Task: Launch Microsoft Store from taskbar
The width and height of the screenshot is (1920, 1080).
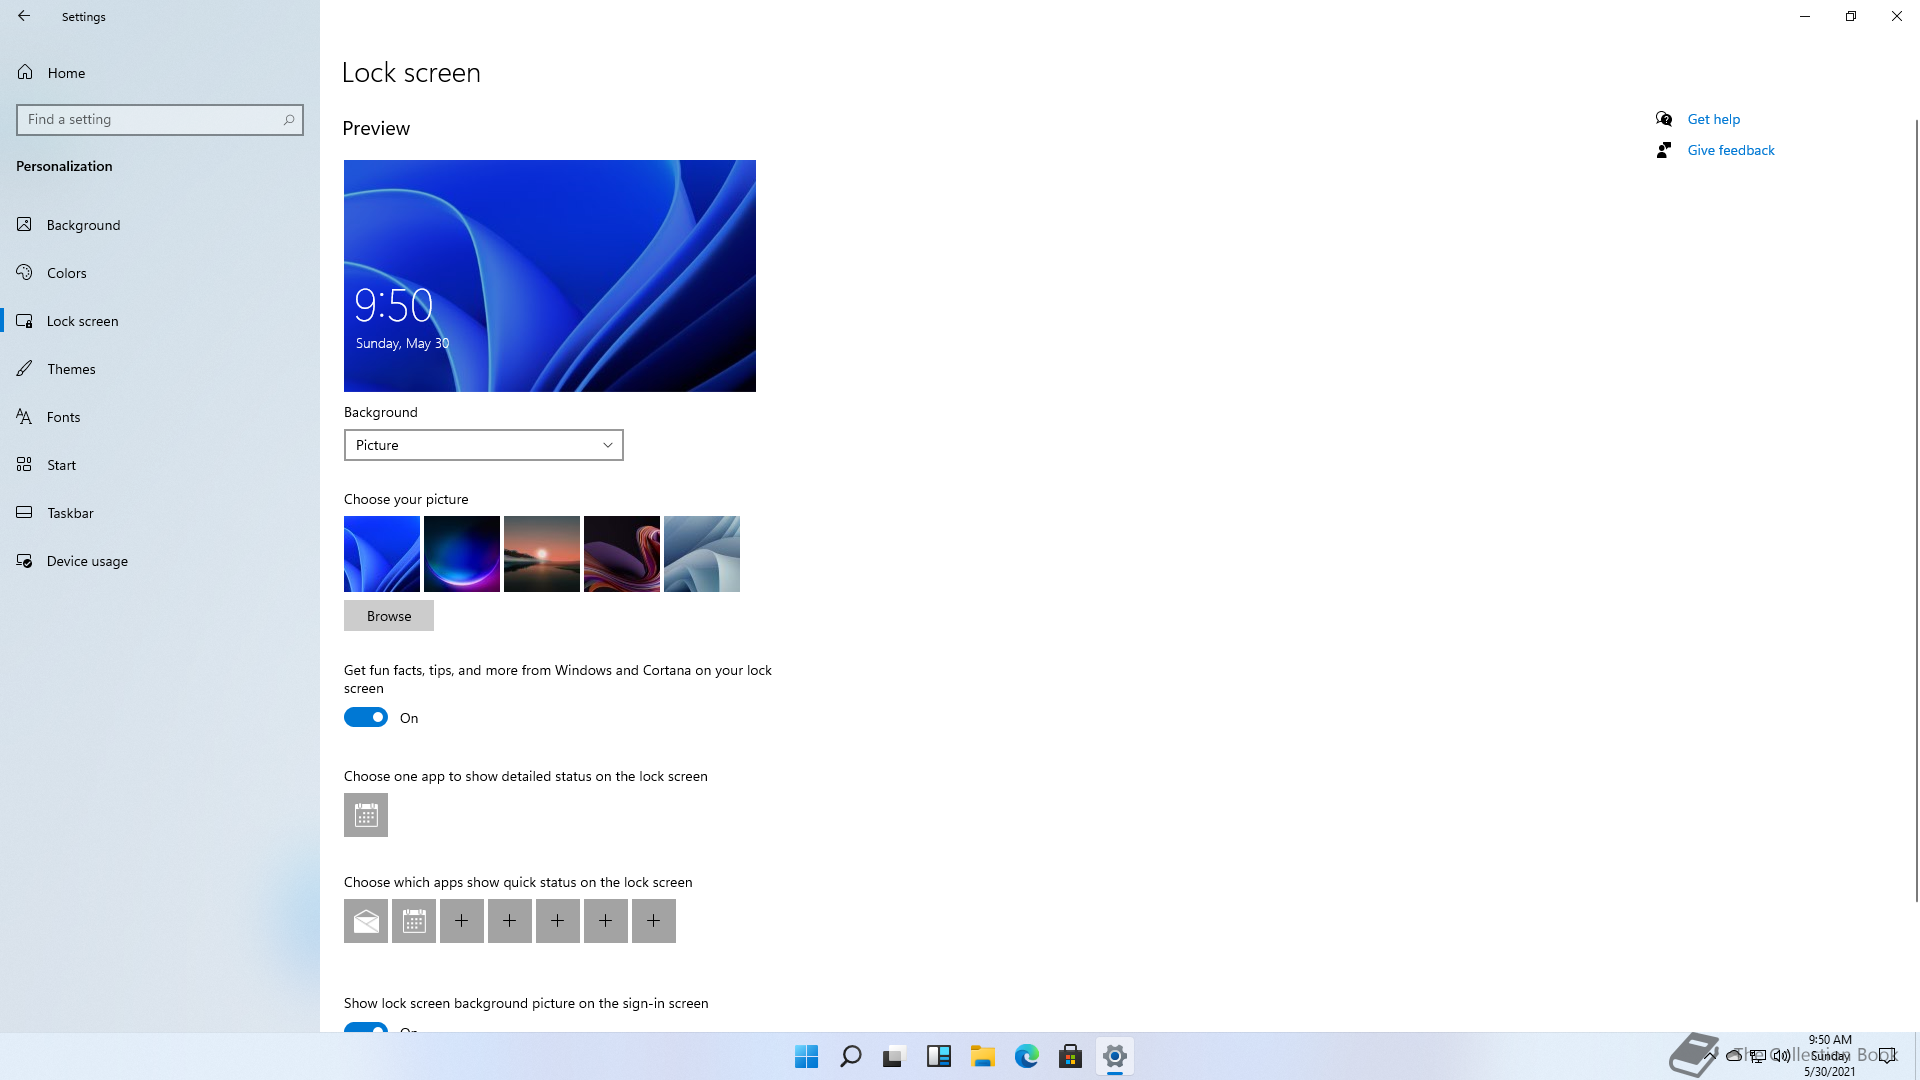Action: point(1071,1056)
